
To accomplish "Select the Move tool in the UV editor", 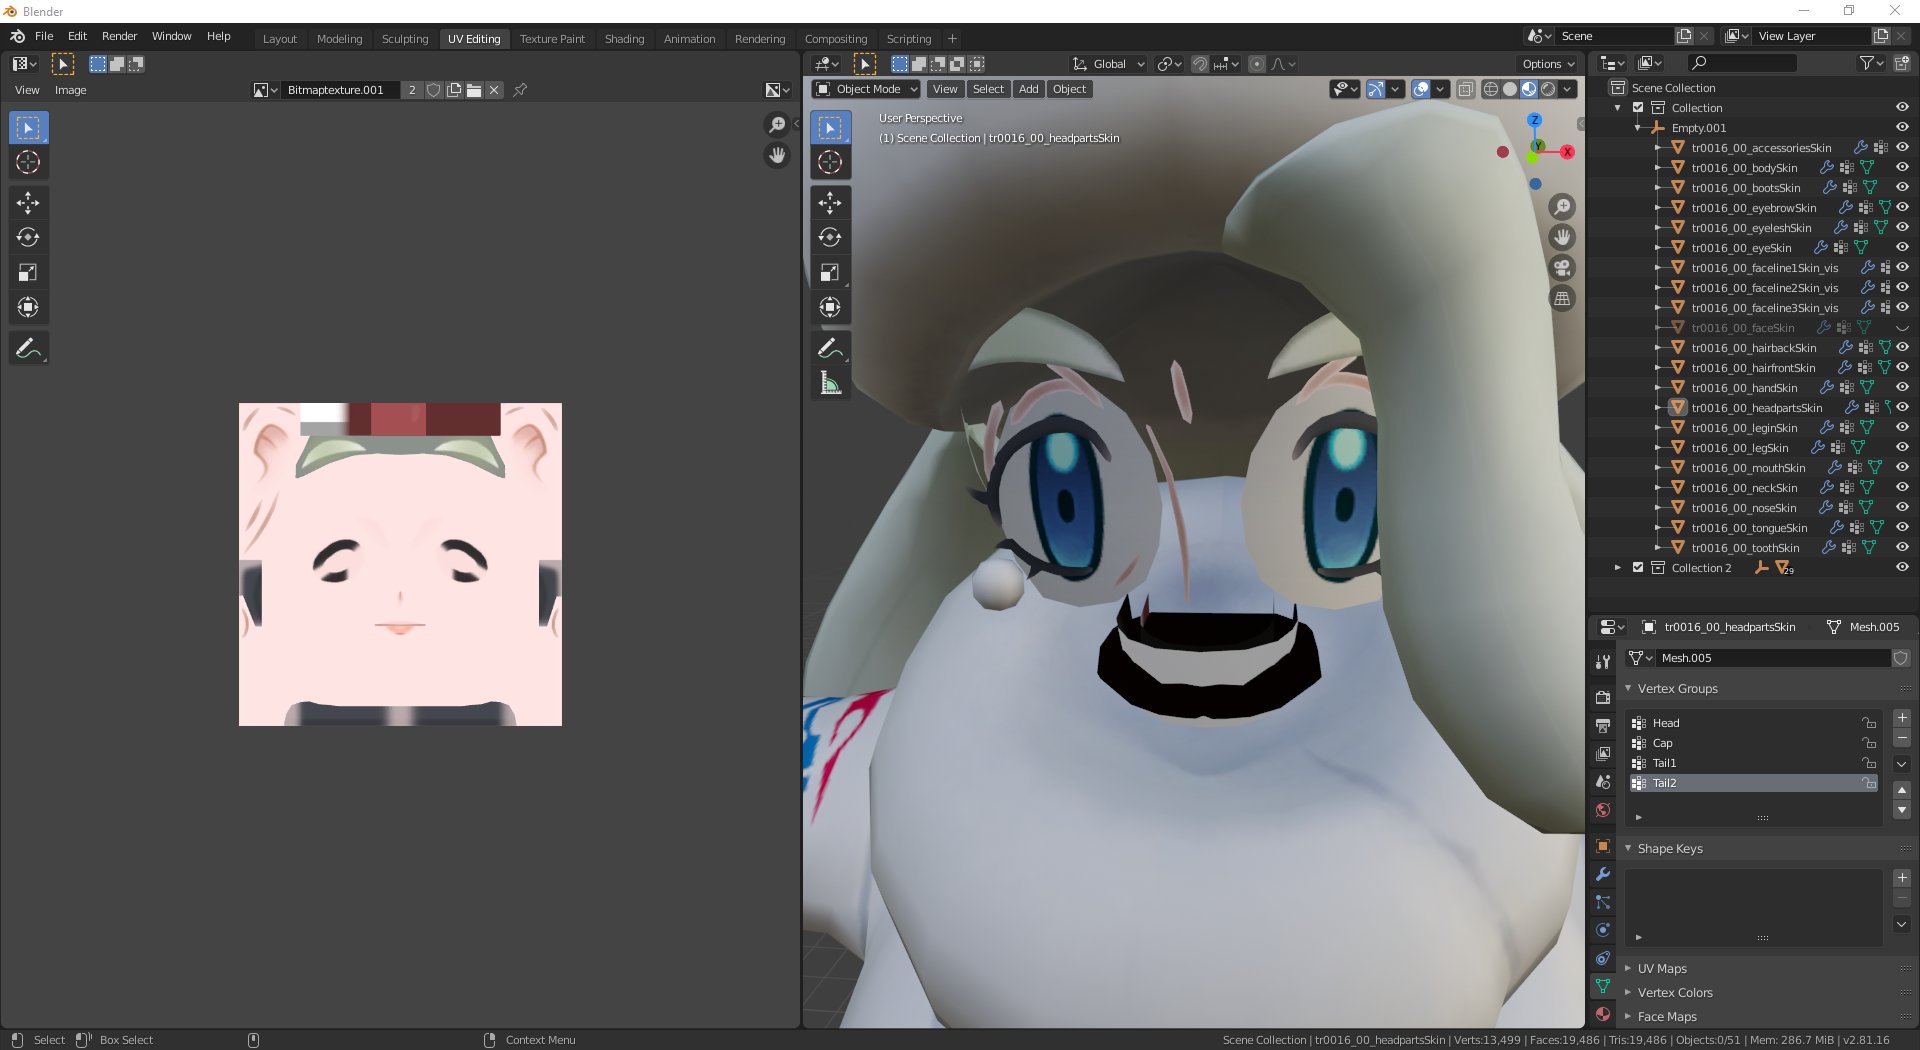I will (28, 203).
